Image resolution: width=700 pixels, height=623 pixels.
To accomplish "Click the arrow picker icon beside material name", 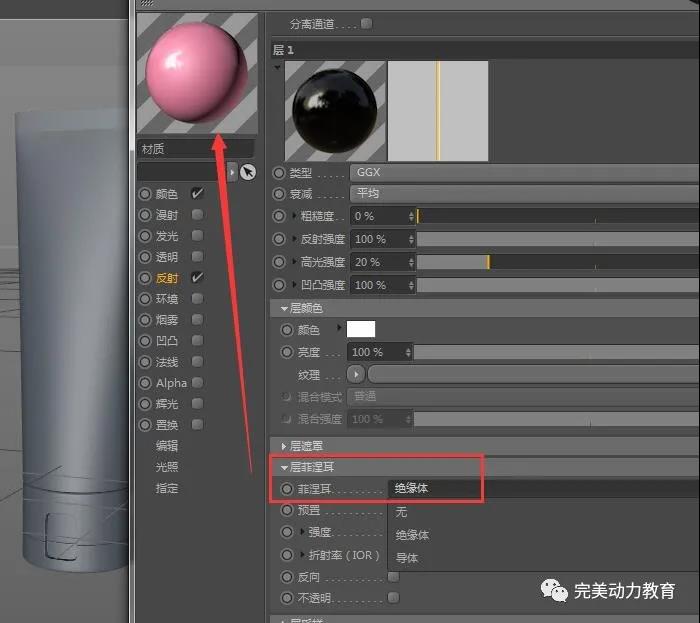I will point(248,172).
